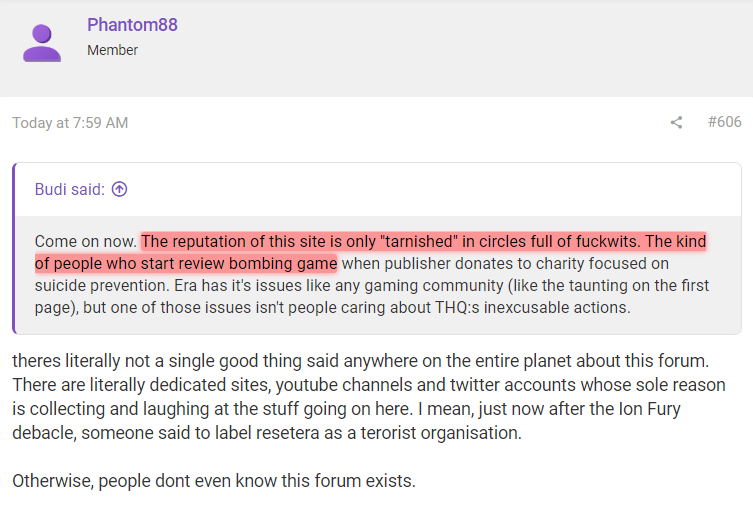Open the Phantom88 profile link
753x506 pixels.
132,25
